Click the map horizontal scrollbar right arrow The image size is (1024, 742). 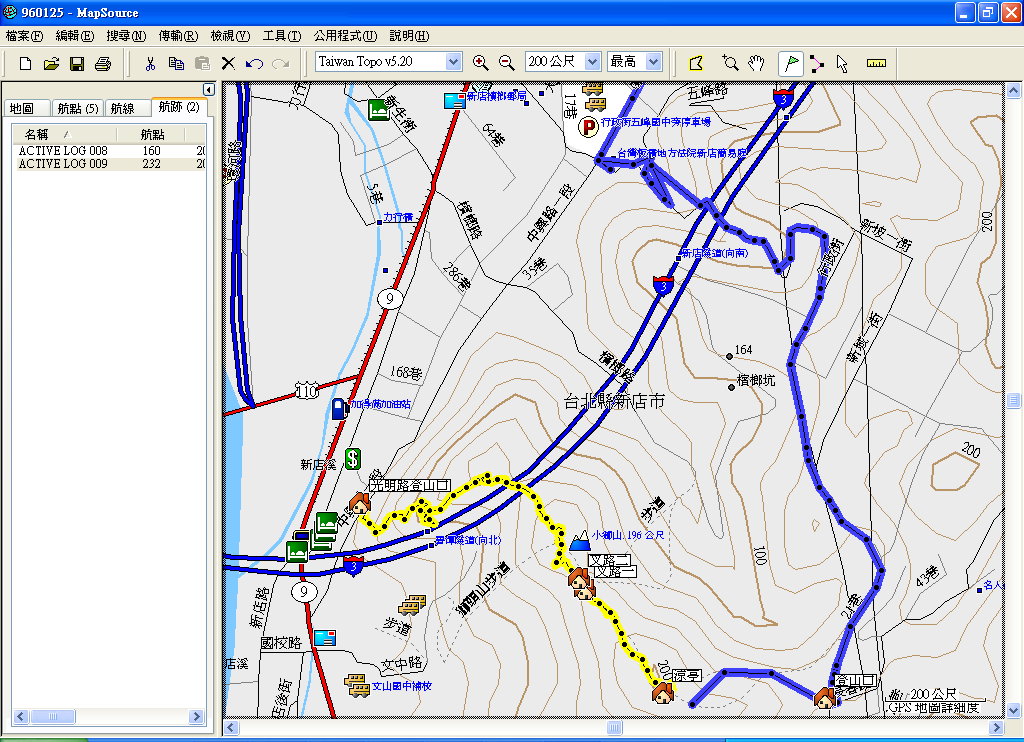(x=997, y=727)
